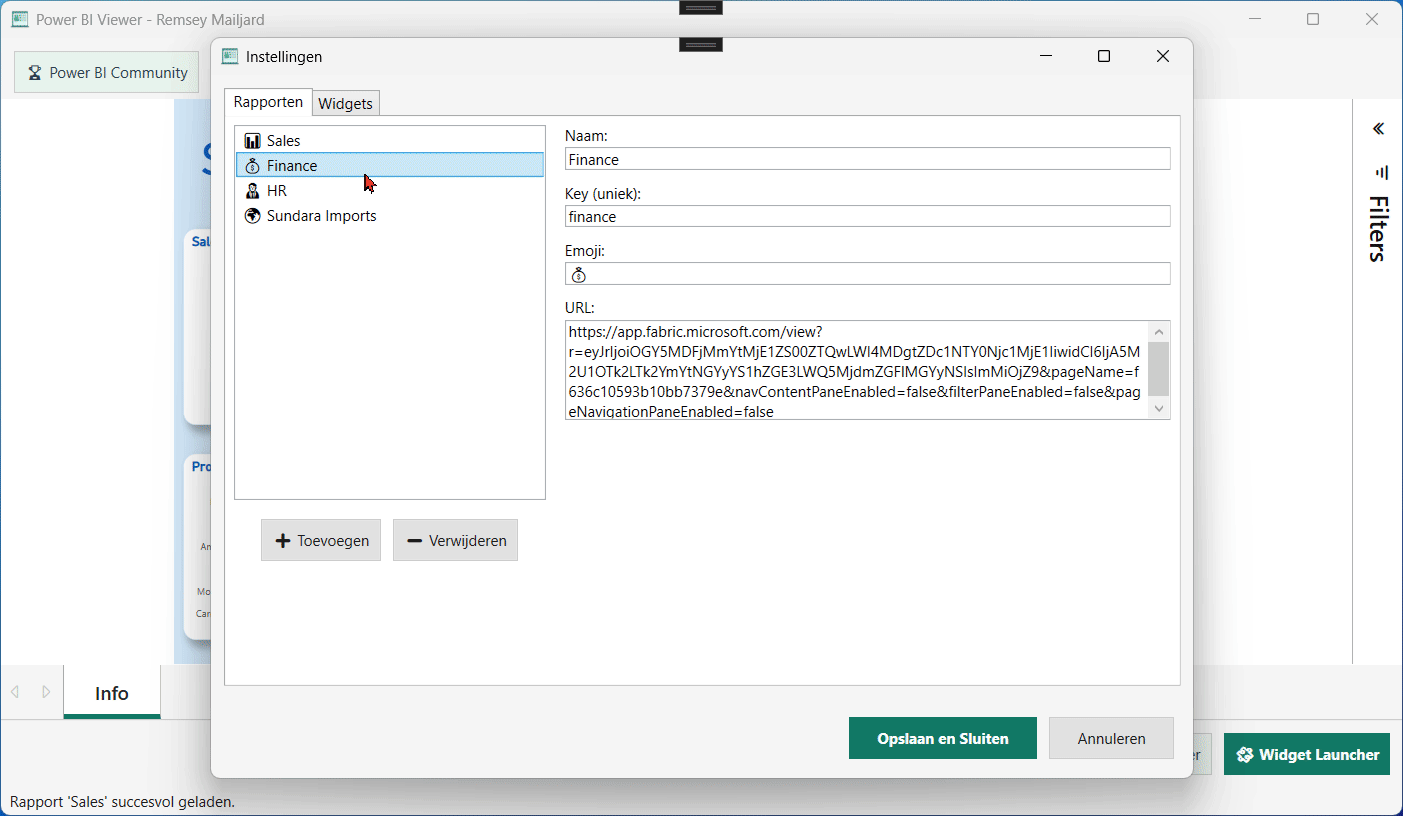The height and width of the screenshot is (816, 1403).
Task: Select the HR report entry
Action: coord(390,191)
